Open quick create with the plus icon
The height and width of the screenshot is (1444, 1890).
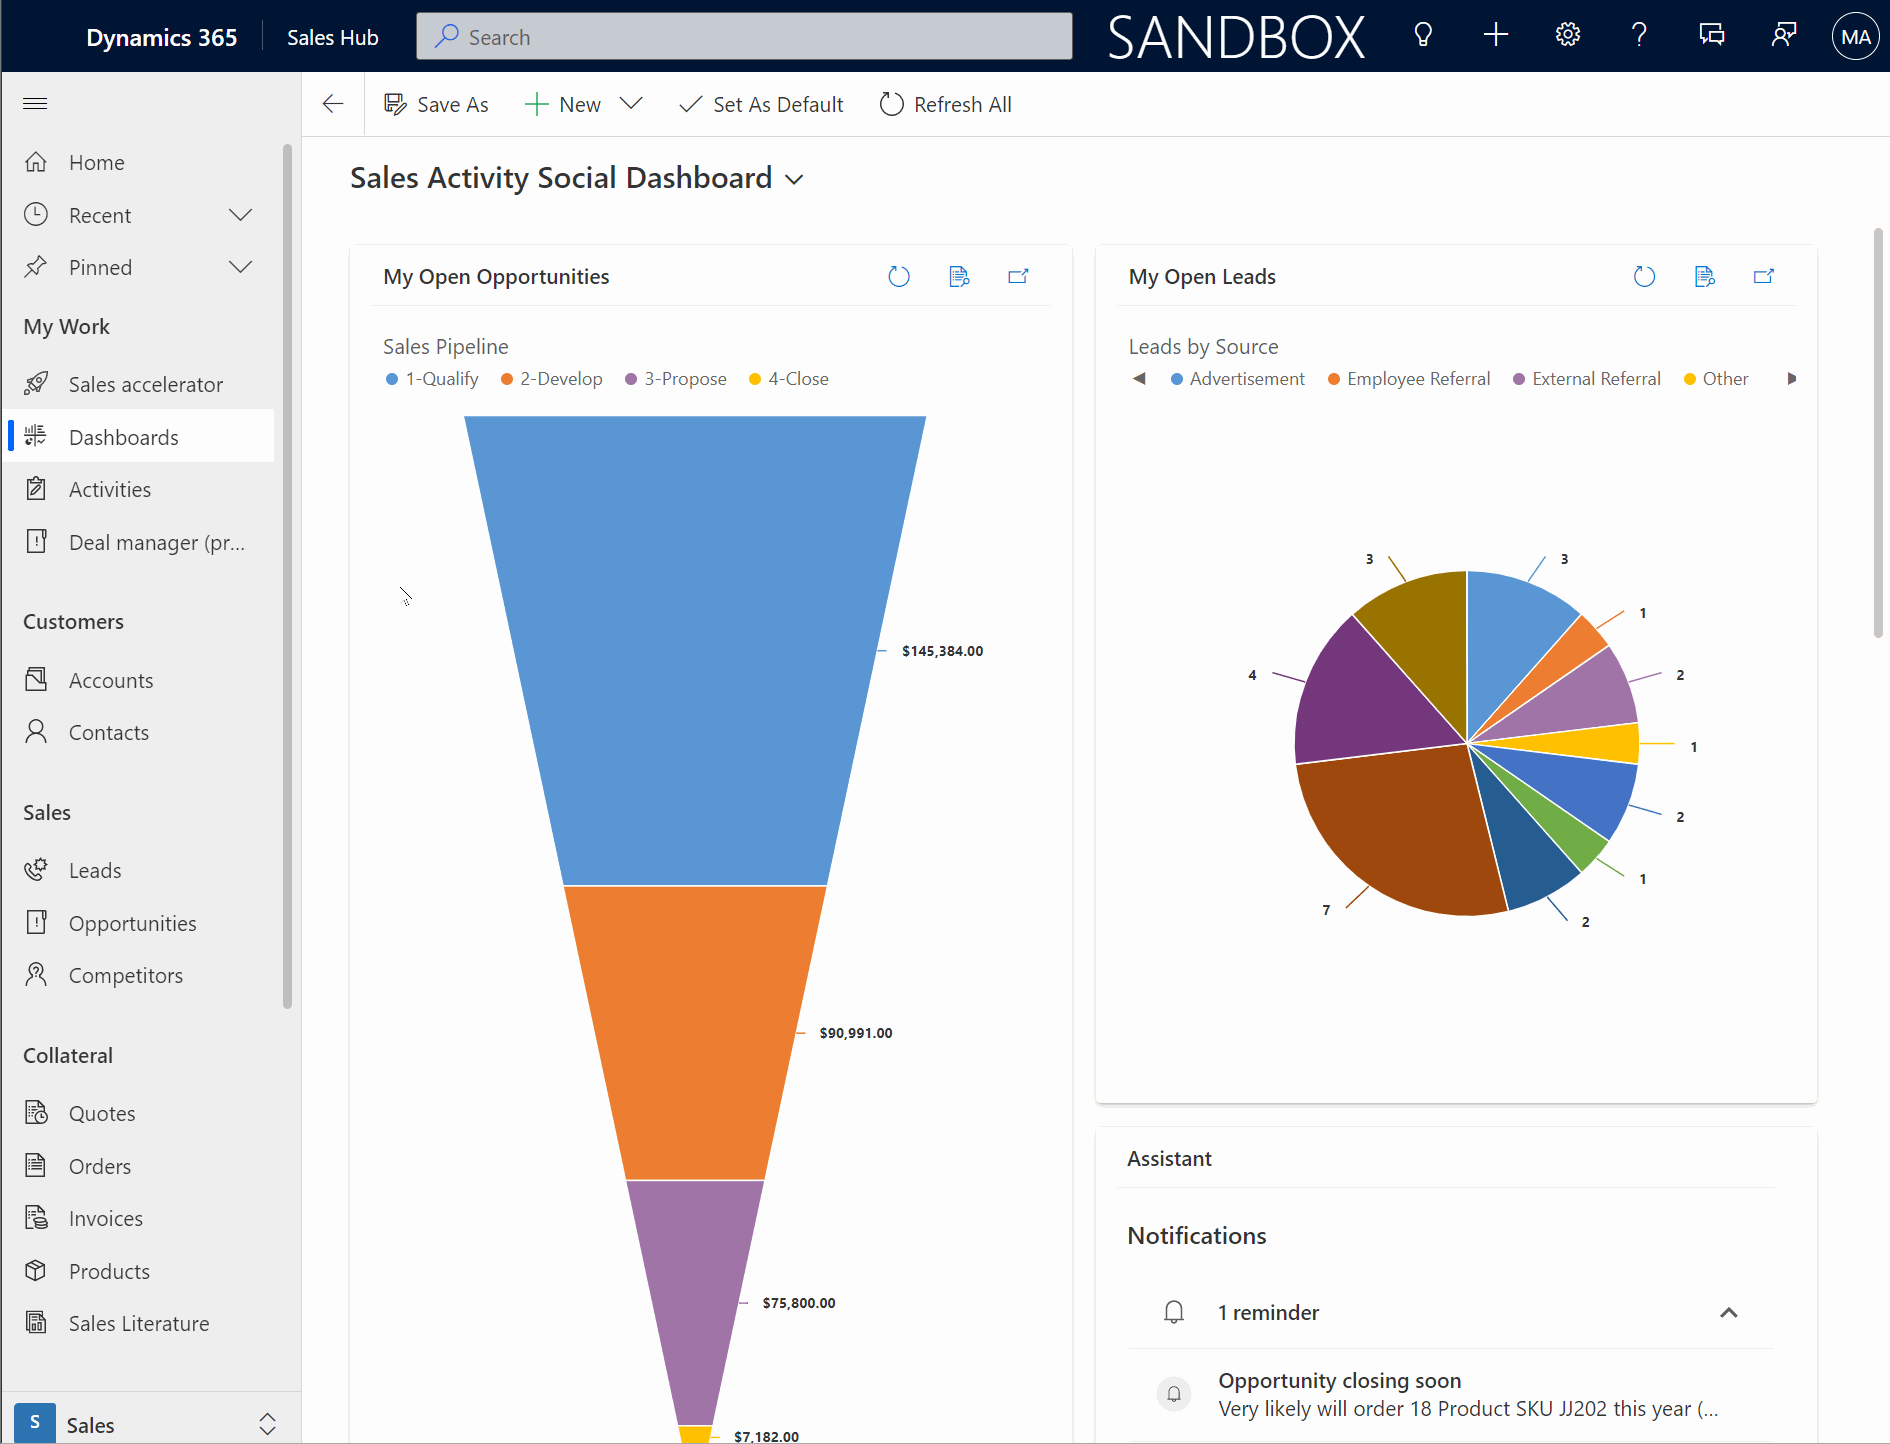1495,35
